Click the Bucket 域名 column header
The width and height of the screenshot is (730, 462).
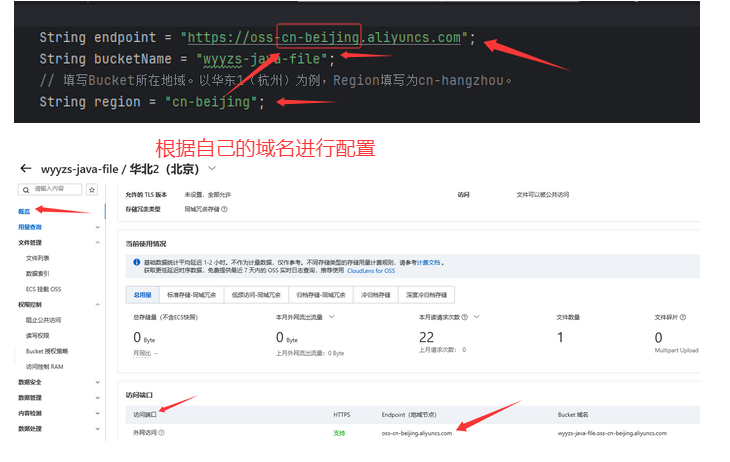pos(573,414)
